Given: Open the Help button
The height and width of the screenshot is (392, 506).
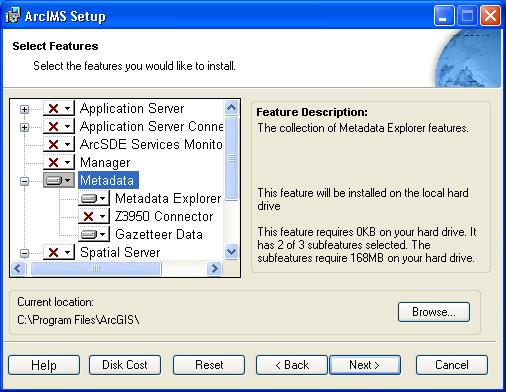Looking at the screenshot, I should (x=44, y=365).
